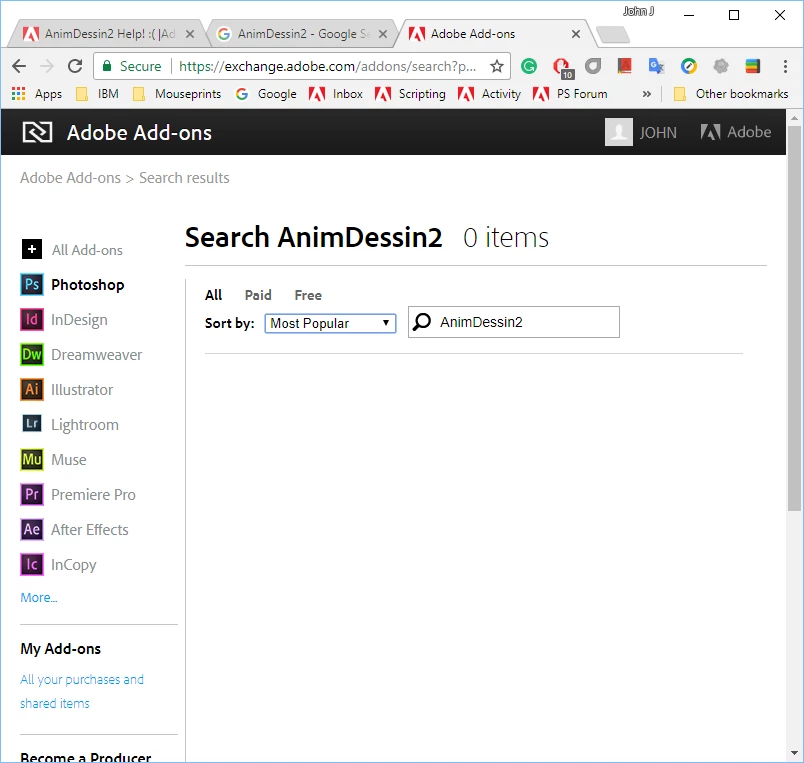Select the Lightroom sidebar label

85,425
